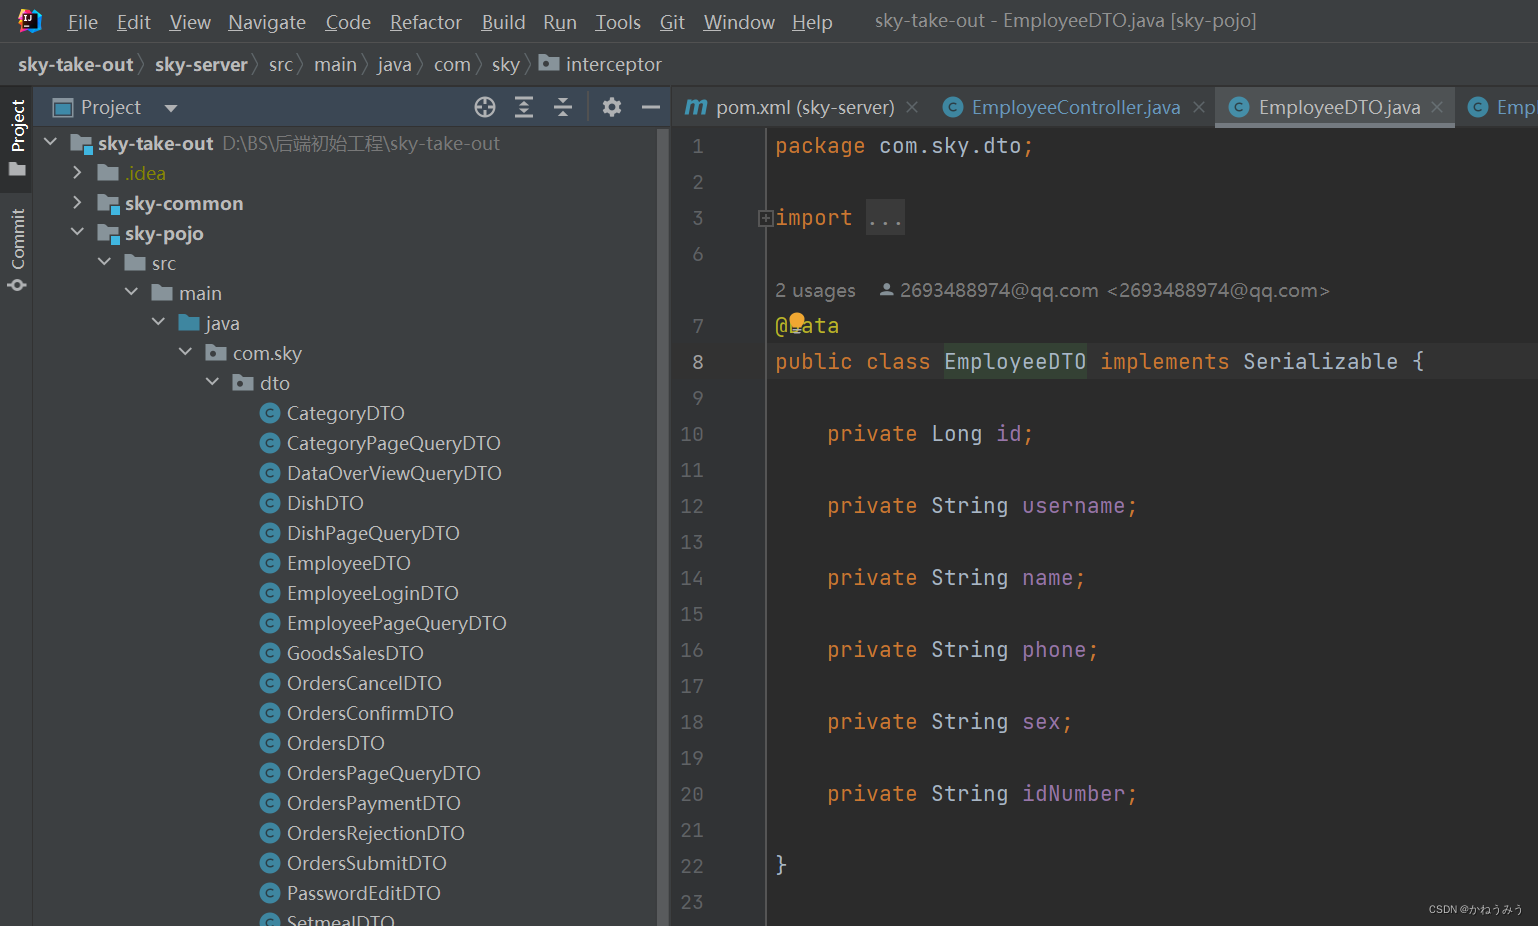
Task: Switch to the EmployeeController.java tab
Action: 1072,106
